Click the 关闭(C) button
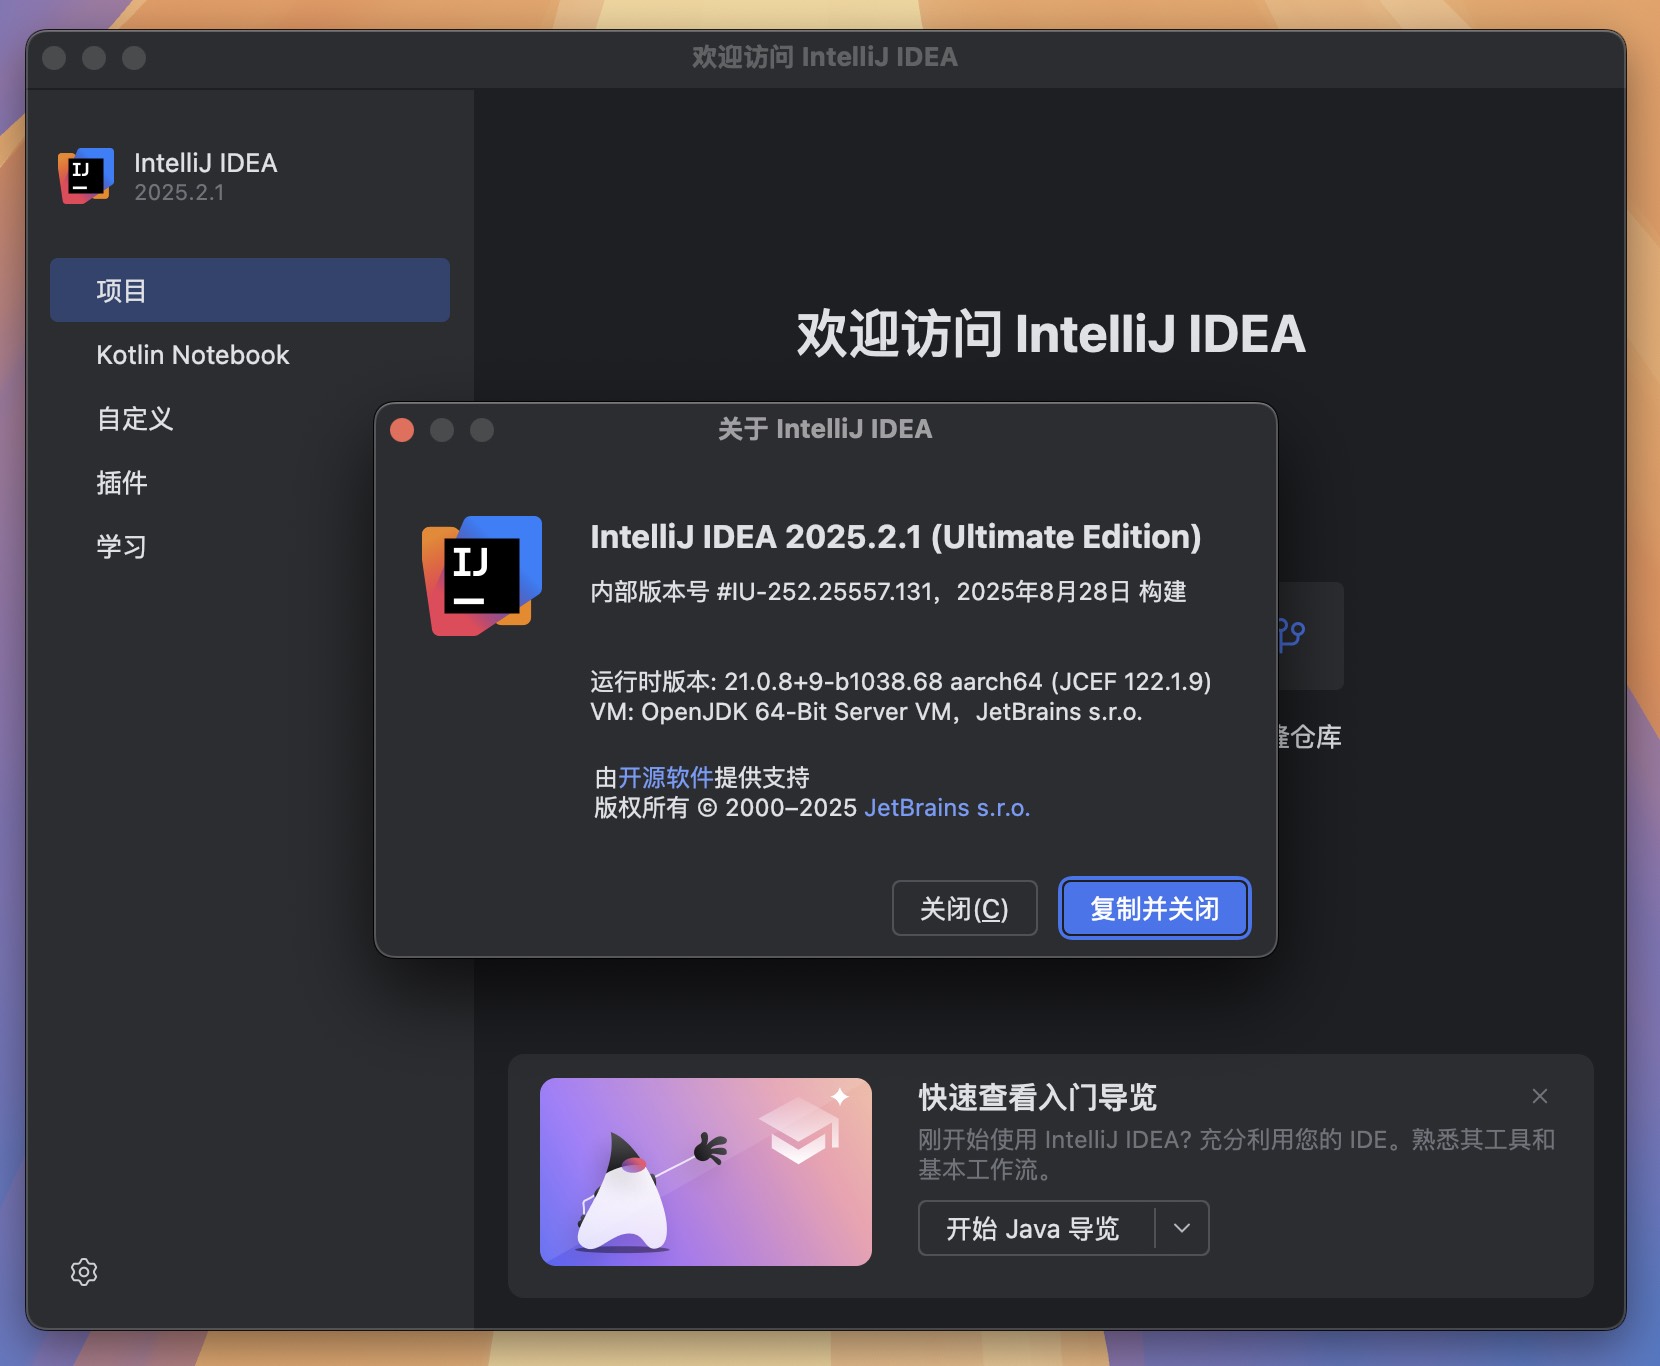This screenshot has width=1660, height=1366. coord(964,908)
